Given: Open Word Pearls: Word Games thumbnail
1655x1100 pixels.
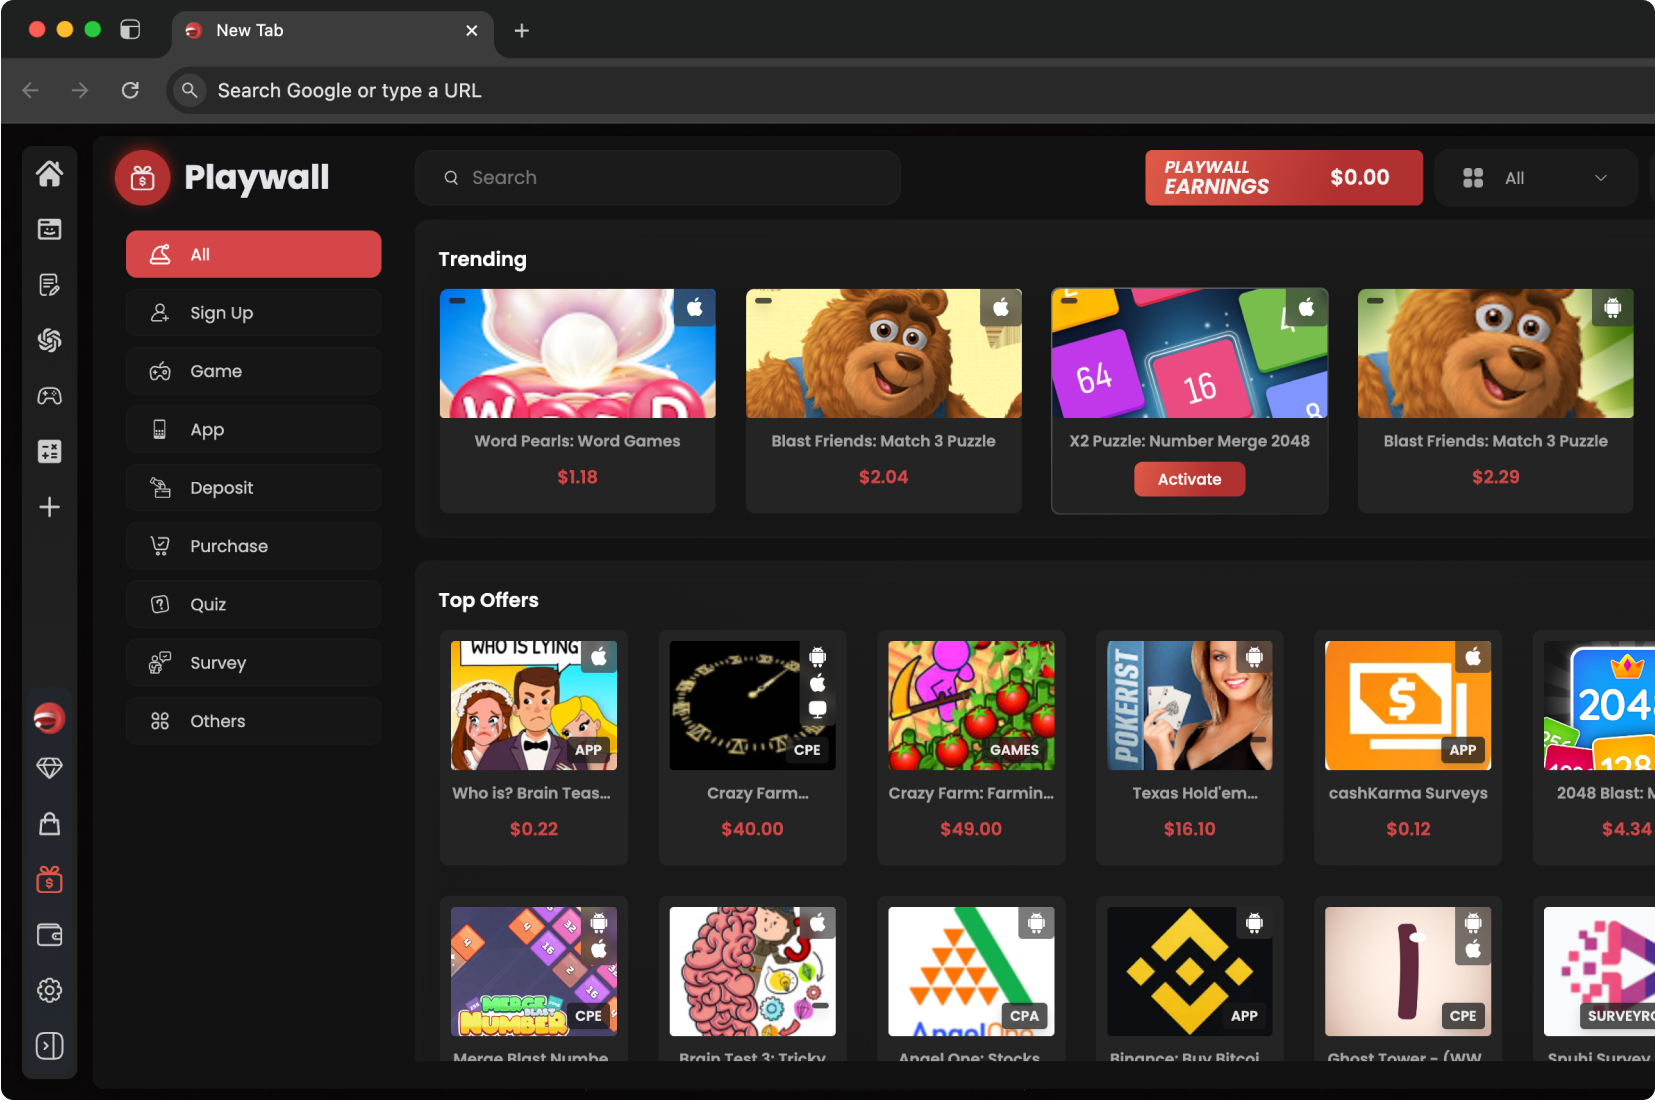Looking at the screenshot, I should pyautogui.click(x=577, y=353).
